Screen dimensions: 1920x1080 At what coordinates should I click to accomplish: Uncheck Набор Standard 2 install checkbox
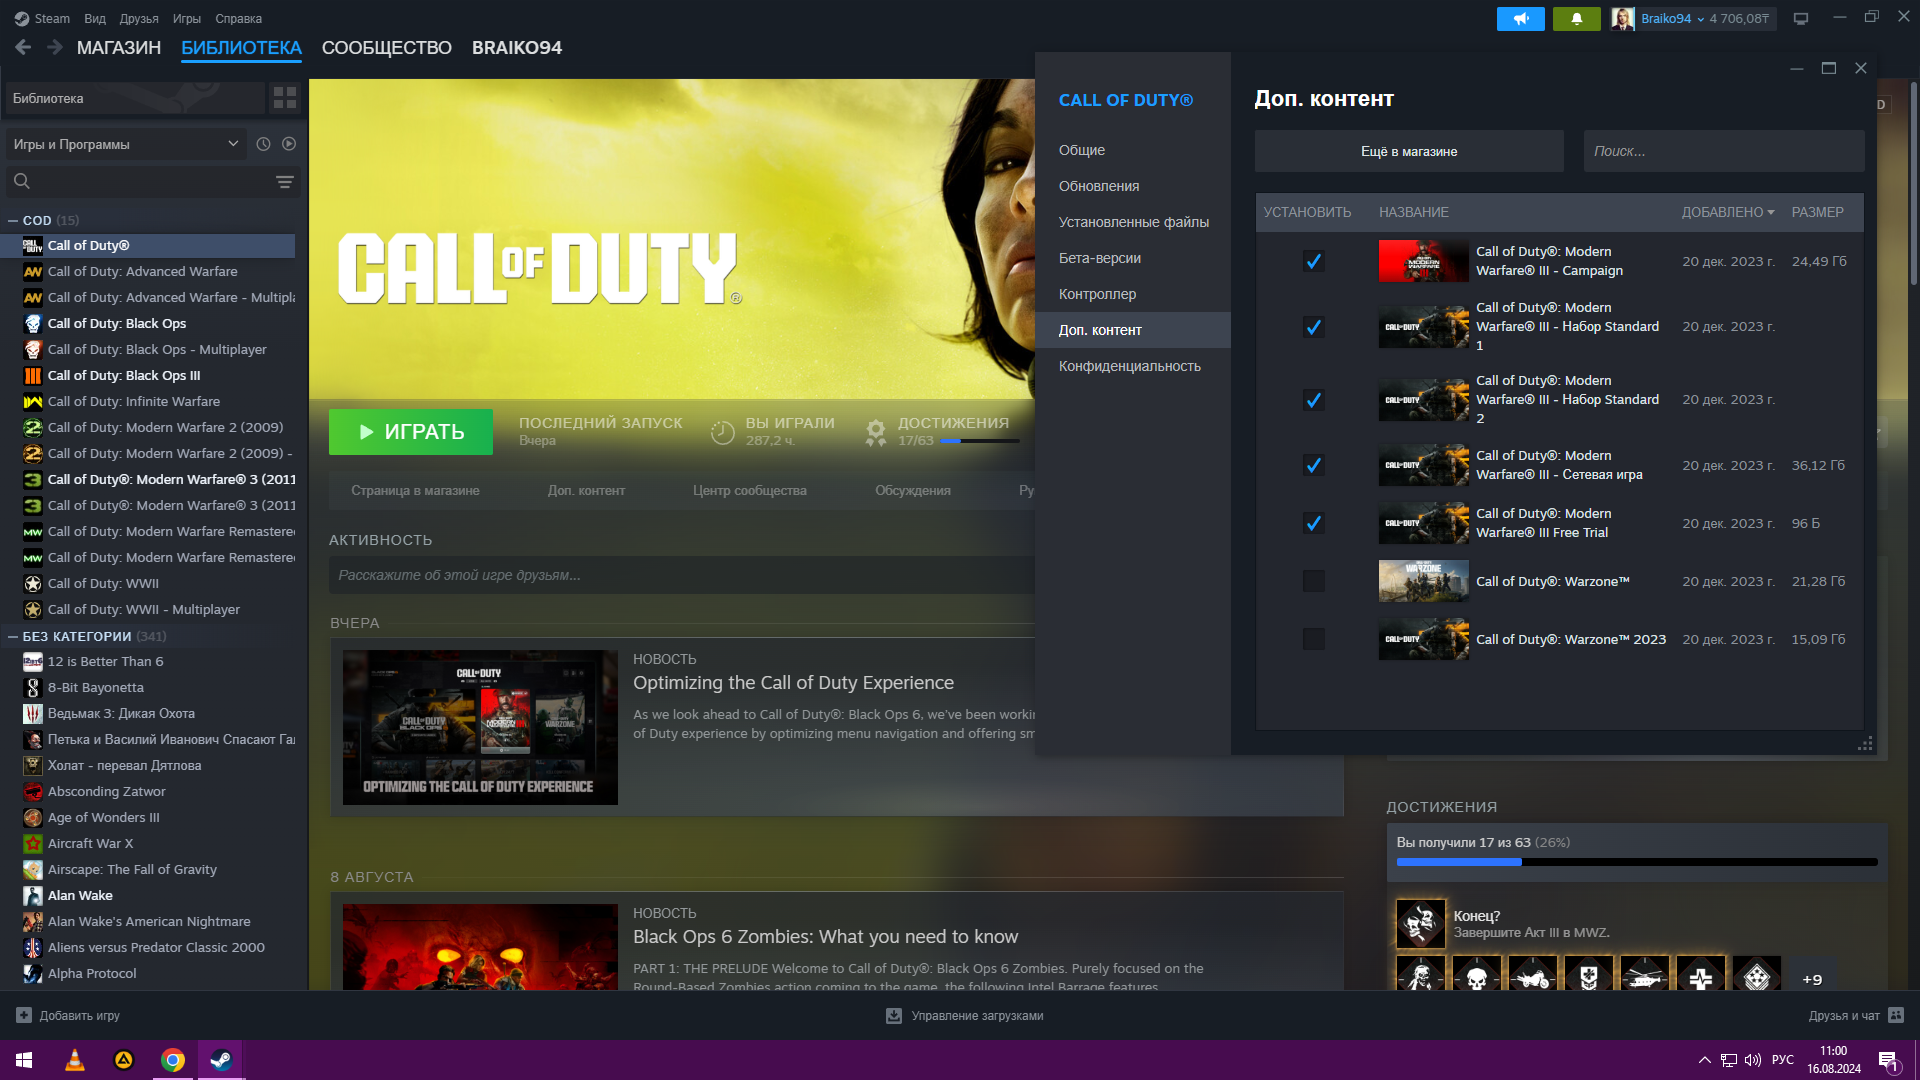[1314, 400]
